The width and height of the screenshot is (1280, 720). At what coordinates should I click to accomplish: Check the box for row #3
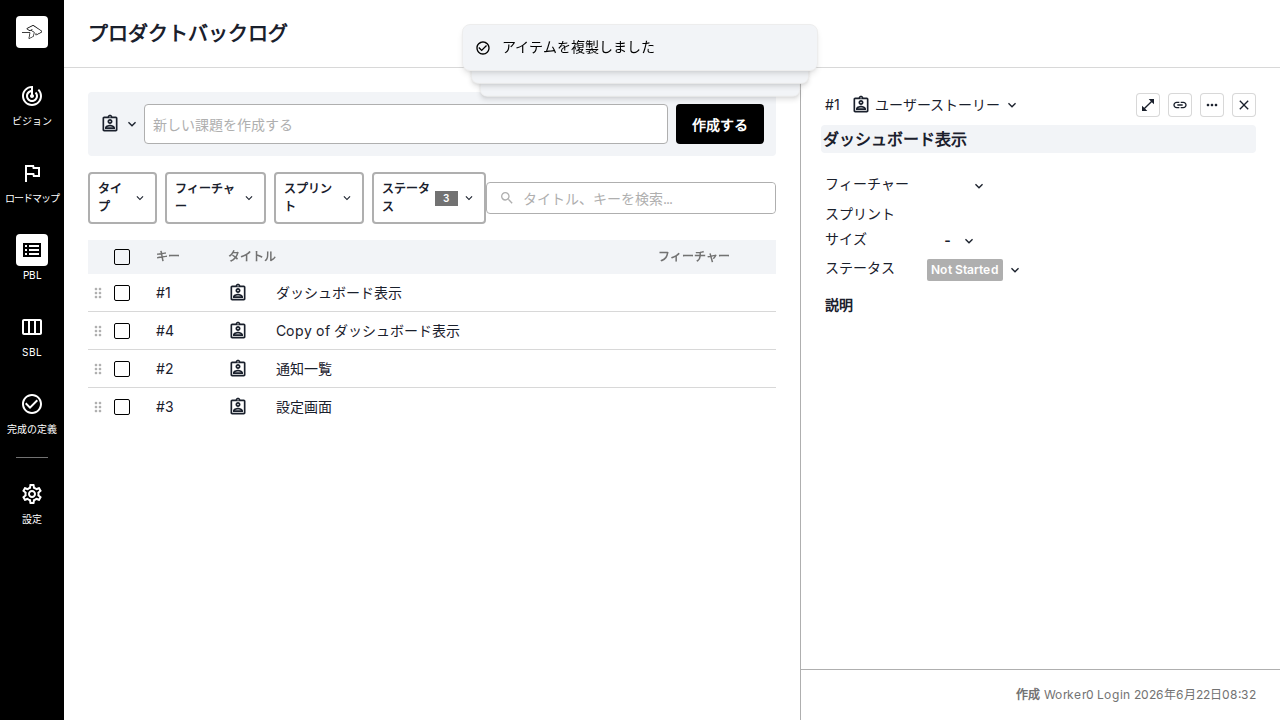coord(122,407)
